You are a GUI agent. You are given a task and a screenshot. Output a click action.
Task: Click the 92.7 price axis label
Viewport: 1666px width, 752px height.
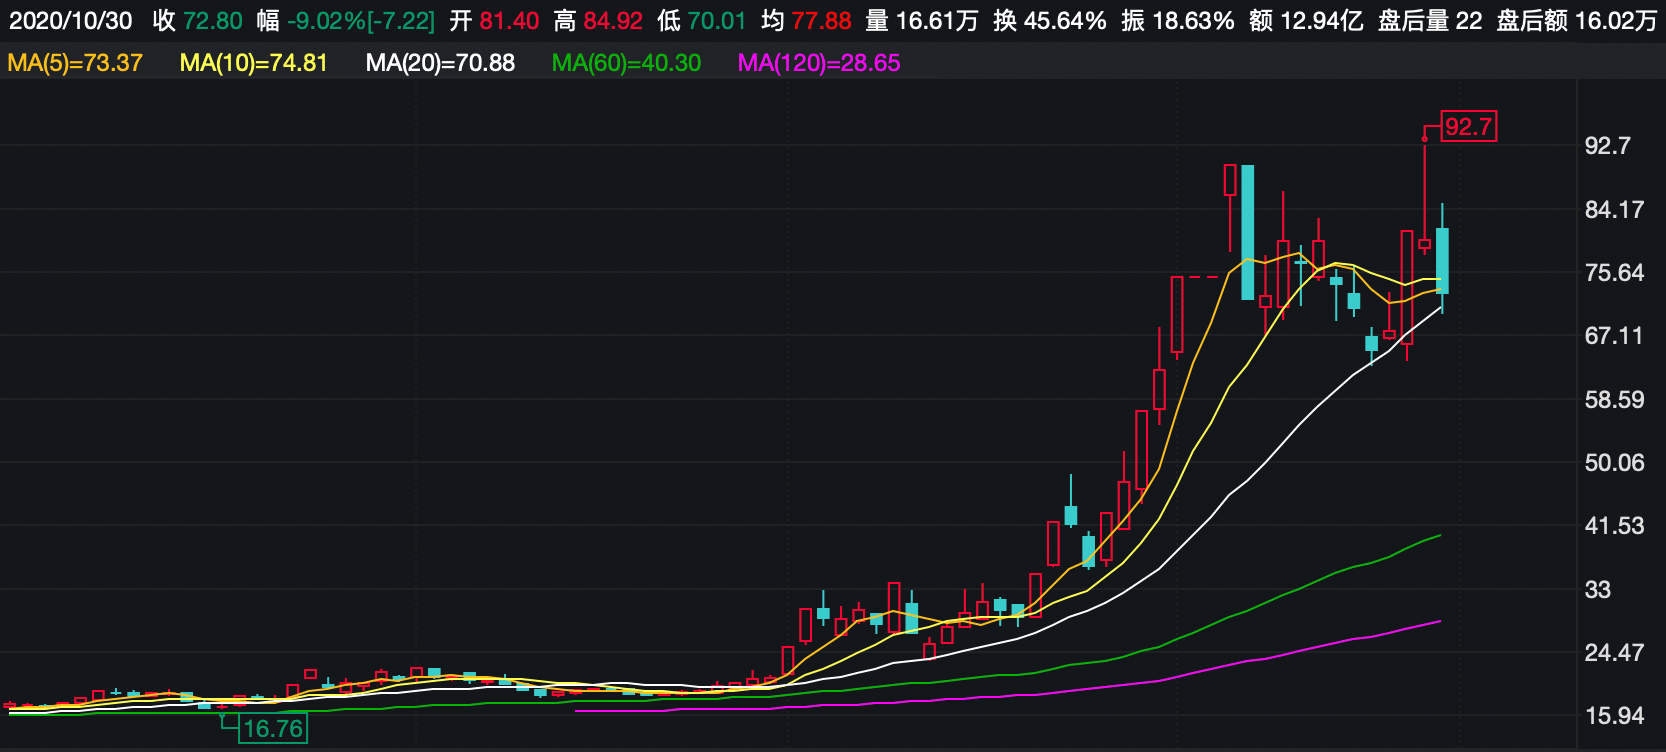[x=1607, y=146]
